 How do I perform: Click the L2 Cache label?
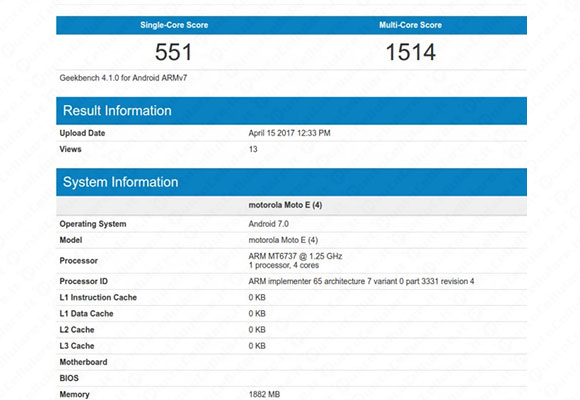[77, 330]
